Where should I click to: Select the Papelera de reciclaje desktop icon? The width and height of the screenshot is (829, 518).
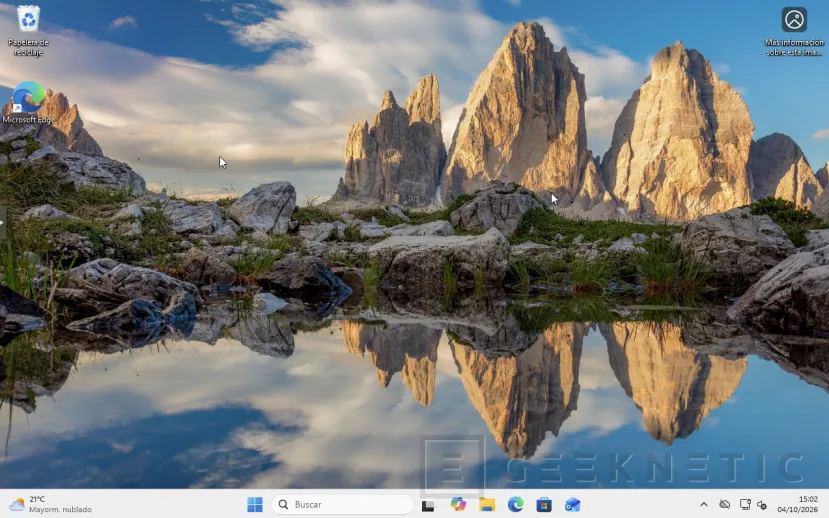(28, 30)
